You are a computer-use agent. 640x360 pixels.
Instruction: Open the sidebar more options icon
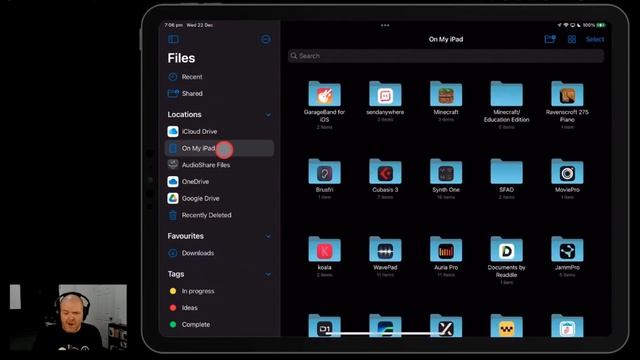(x=266, y=39)
